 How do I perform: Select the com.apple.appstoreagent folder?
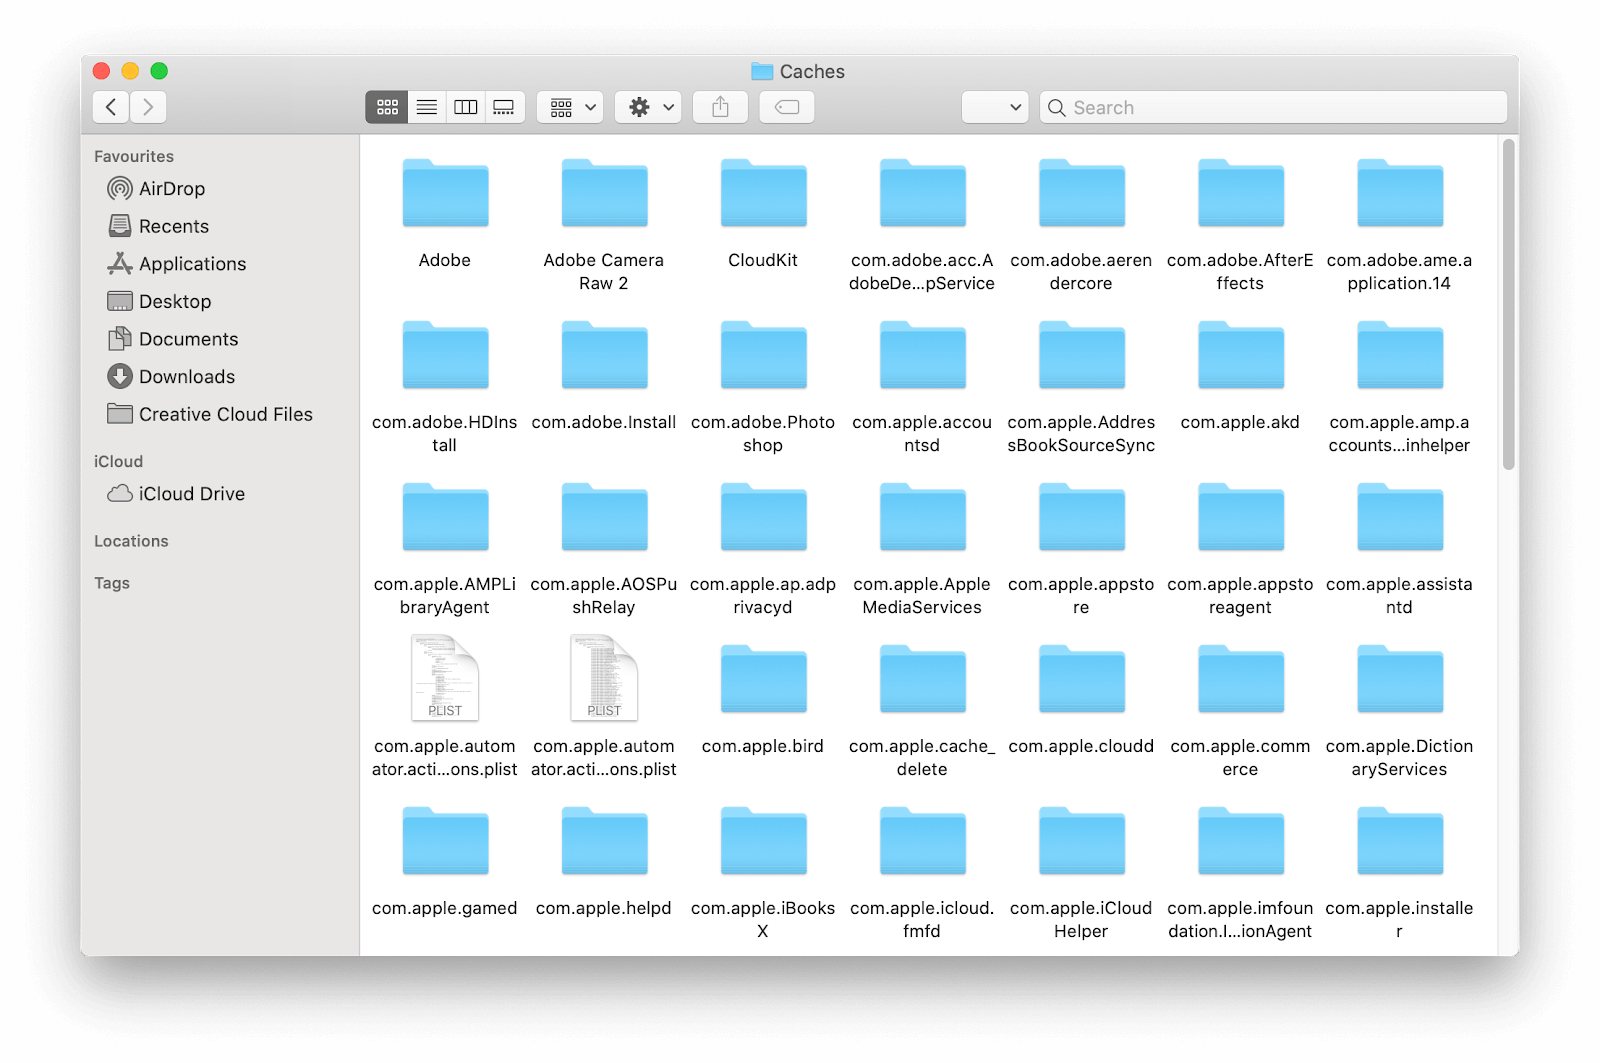(1240, 518)
